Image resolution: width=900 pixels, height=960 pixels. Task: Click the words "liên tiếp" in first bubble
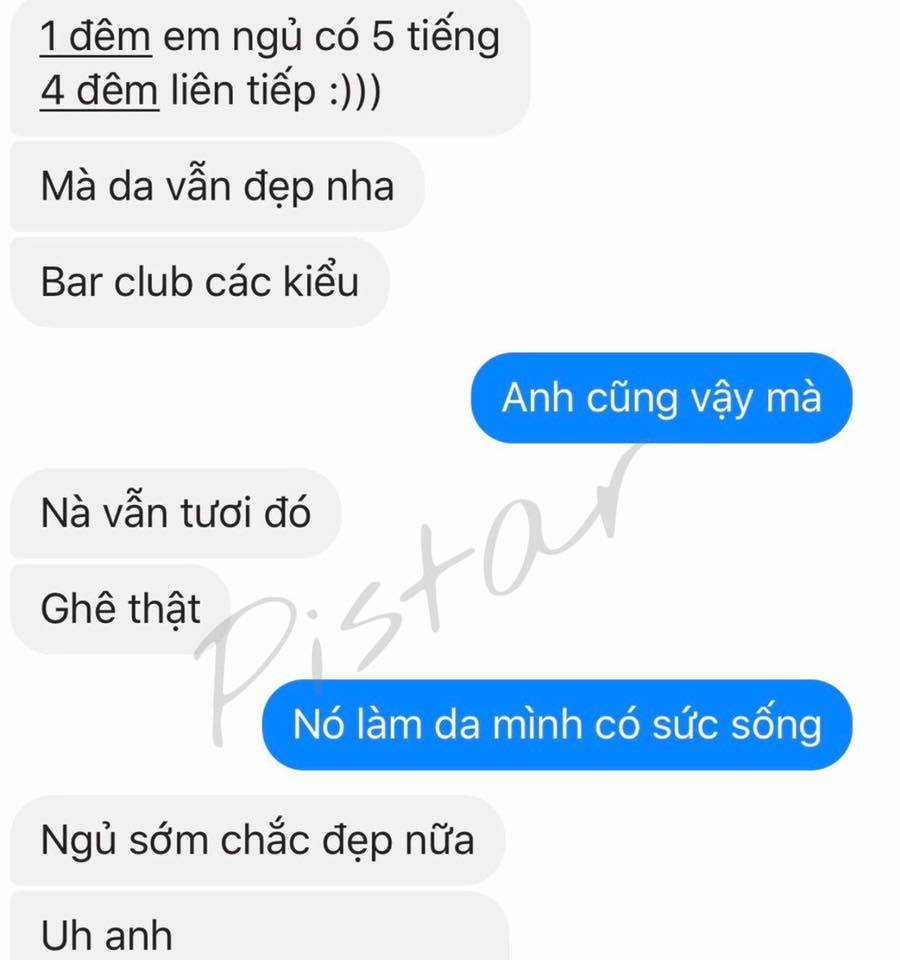243,91
